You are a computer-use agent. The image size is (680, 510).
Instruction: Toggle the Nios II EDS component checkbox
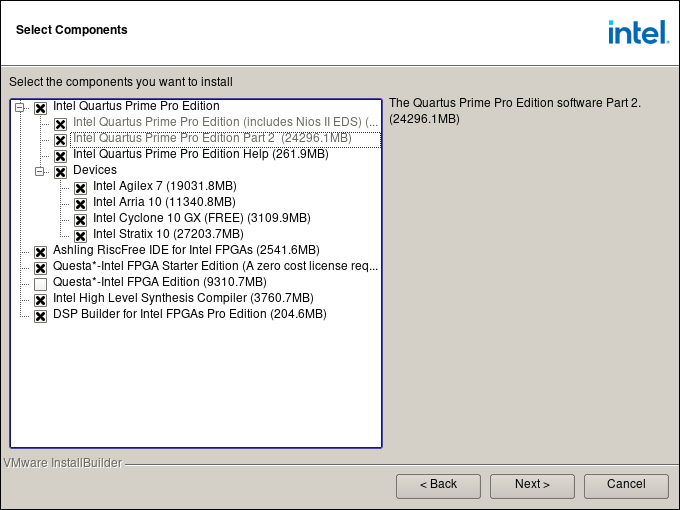(60, 124)
